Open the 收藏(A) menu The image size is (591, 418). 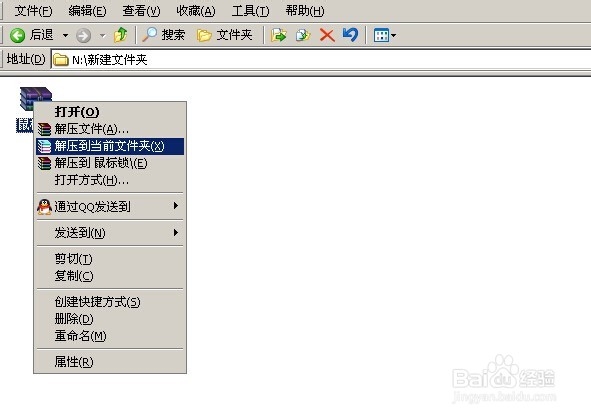tap(196, 11)
